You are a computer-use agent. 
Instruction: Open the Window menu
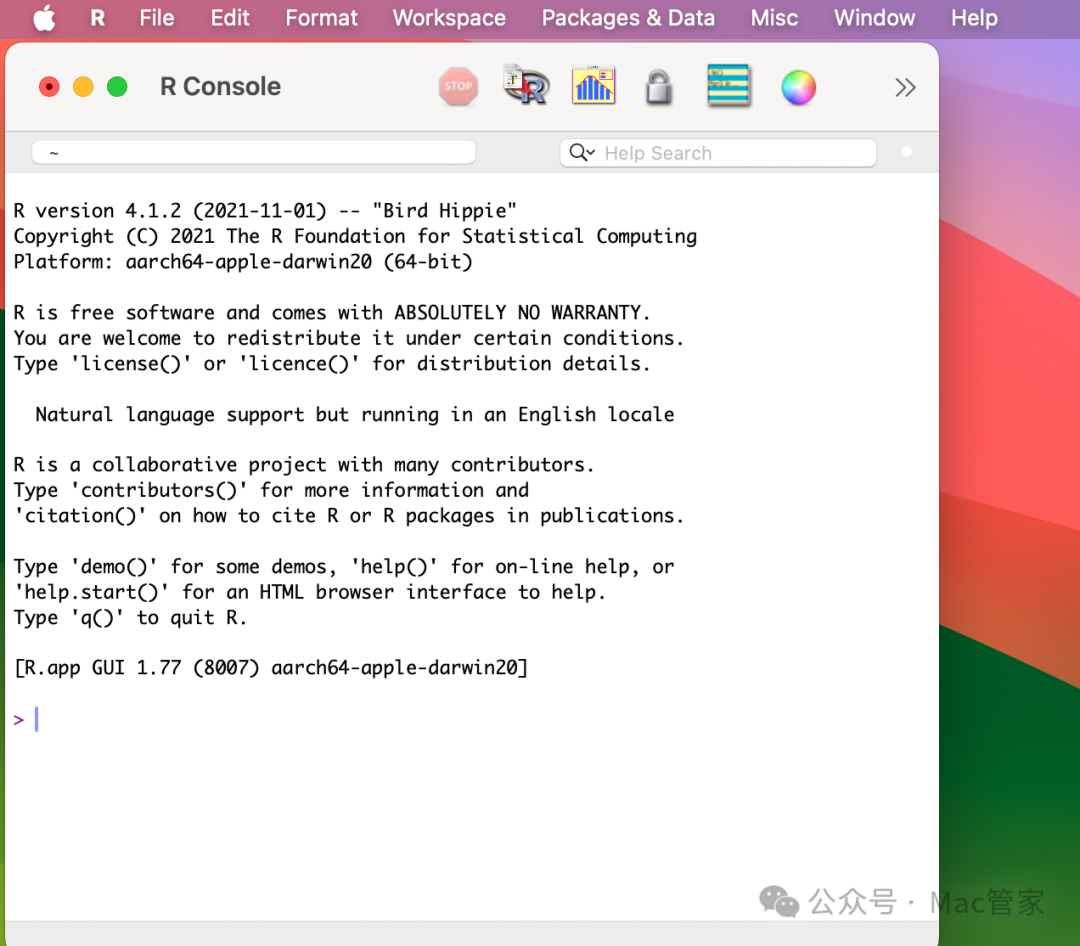874,18
